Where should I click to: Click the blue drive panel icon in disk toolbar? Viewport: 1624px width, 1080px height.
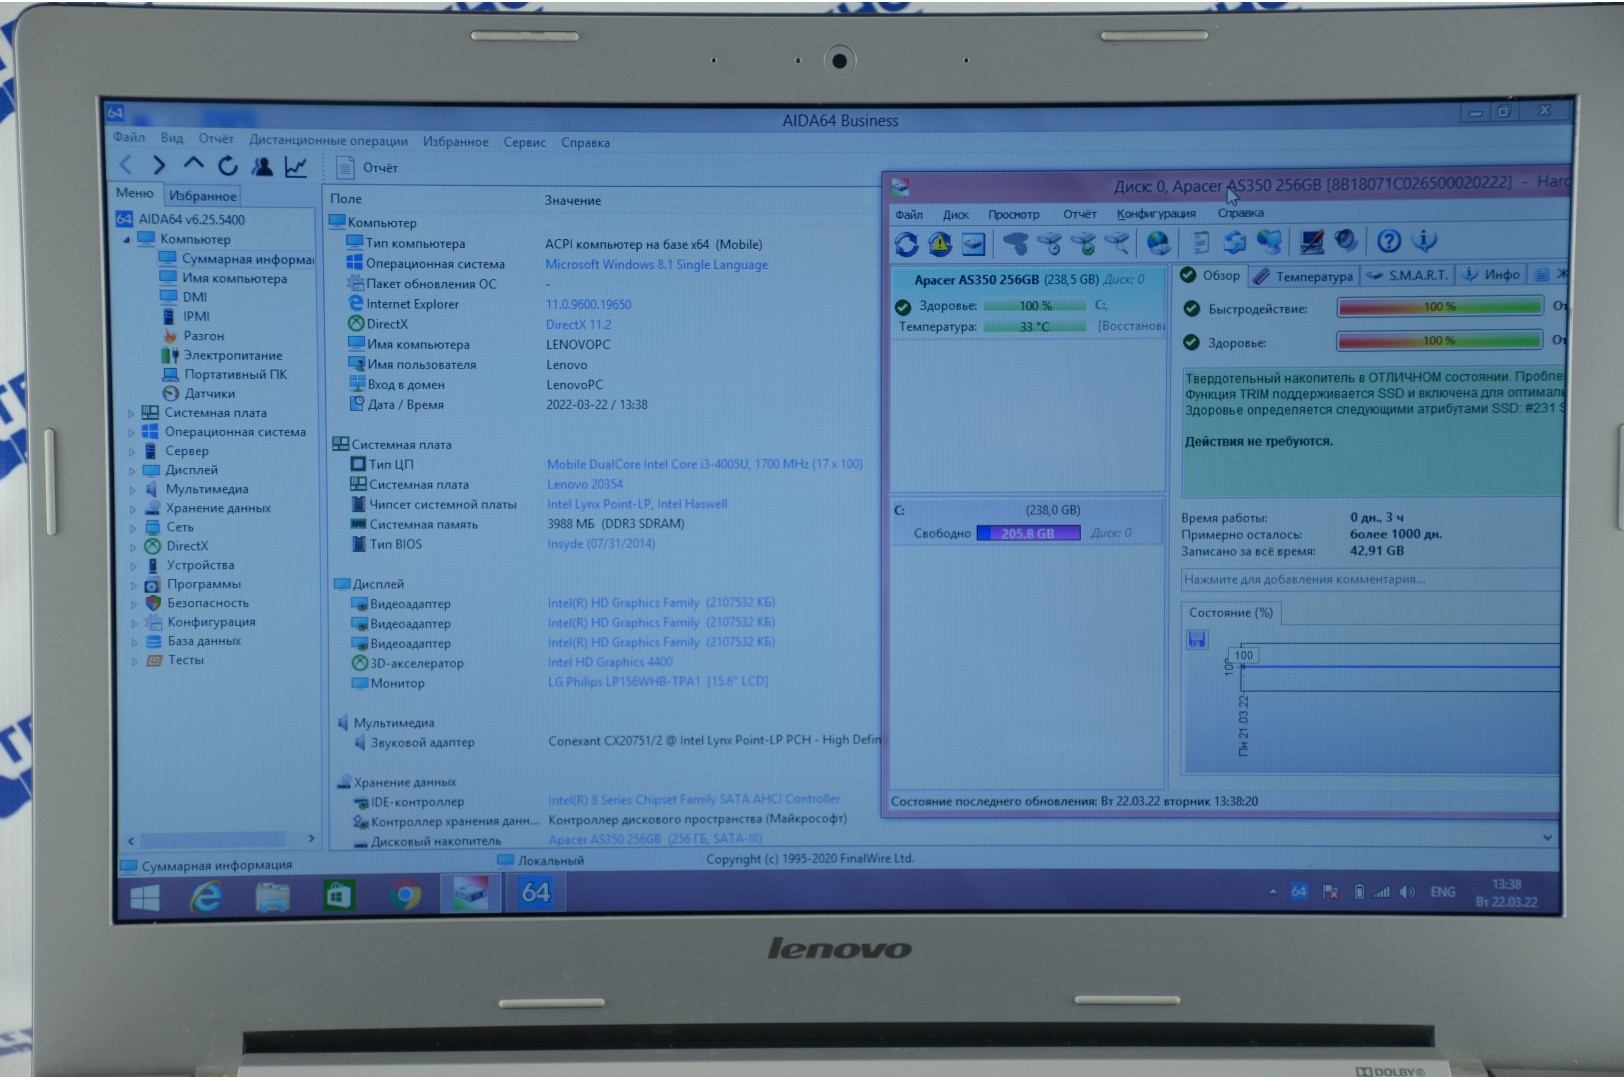(973, 243)
